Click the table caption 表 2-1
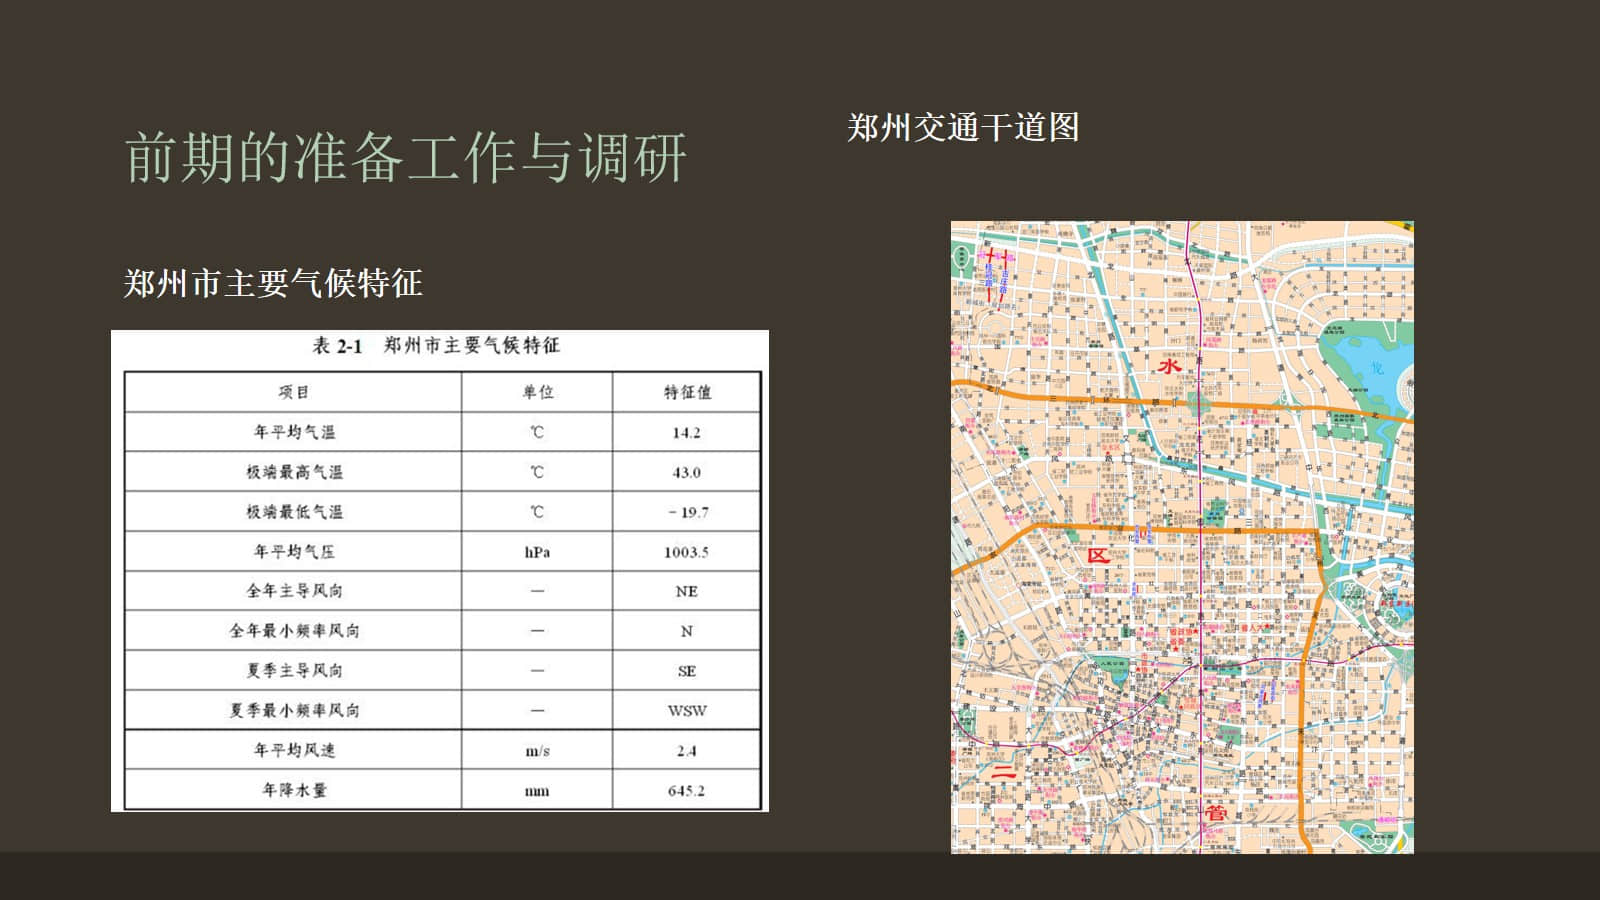 [337, 346]
